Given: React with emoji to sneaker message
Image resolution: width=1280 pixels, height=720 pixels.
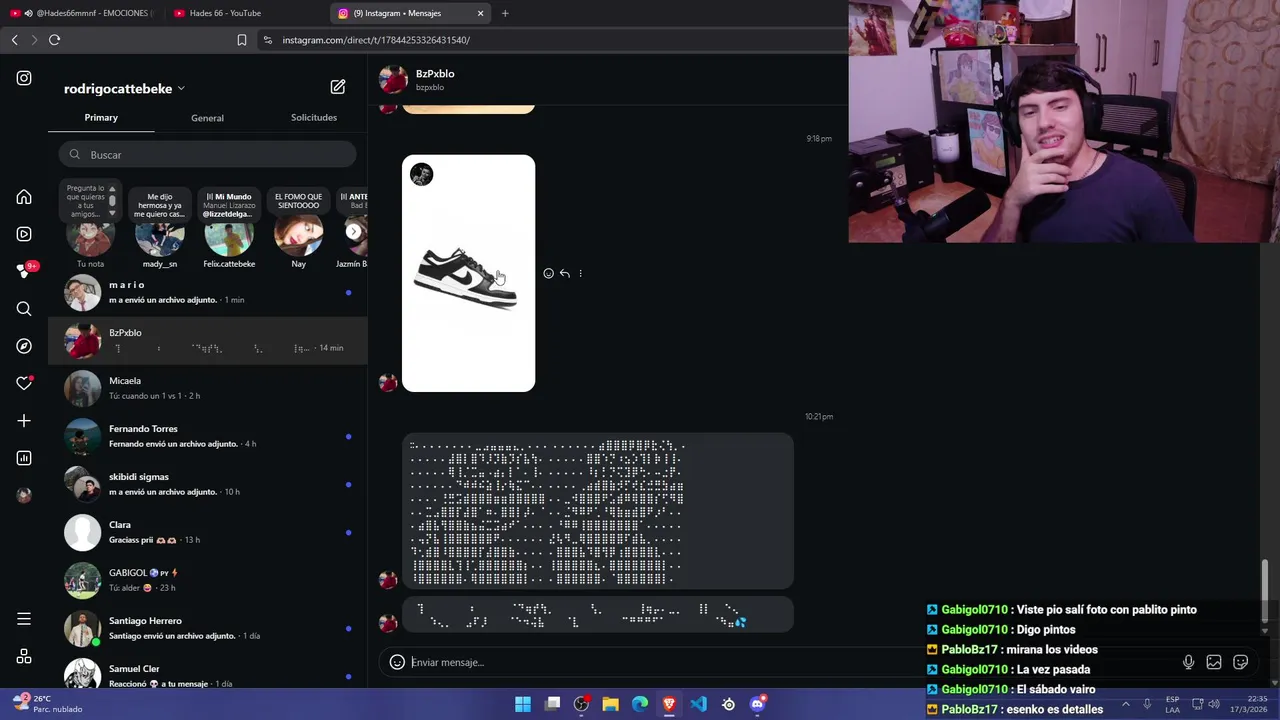Looking at the screenshot, I should [x=548, y=273].
